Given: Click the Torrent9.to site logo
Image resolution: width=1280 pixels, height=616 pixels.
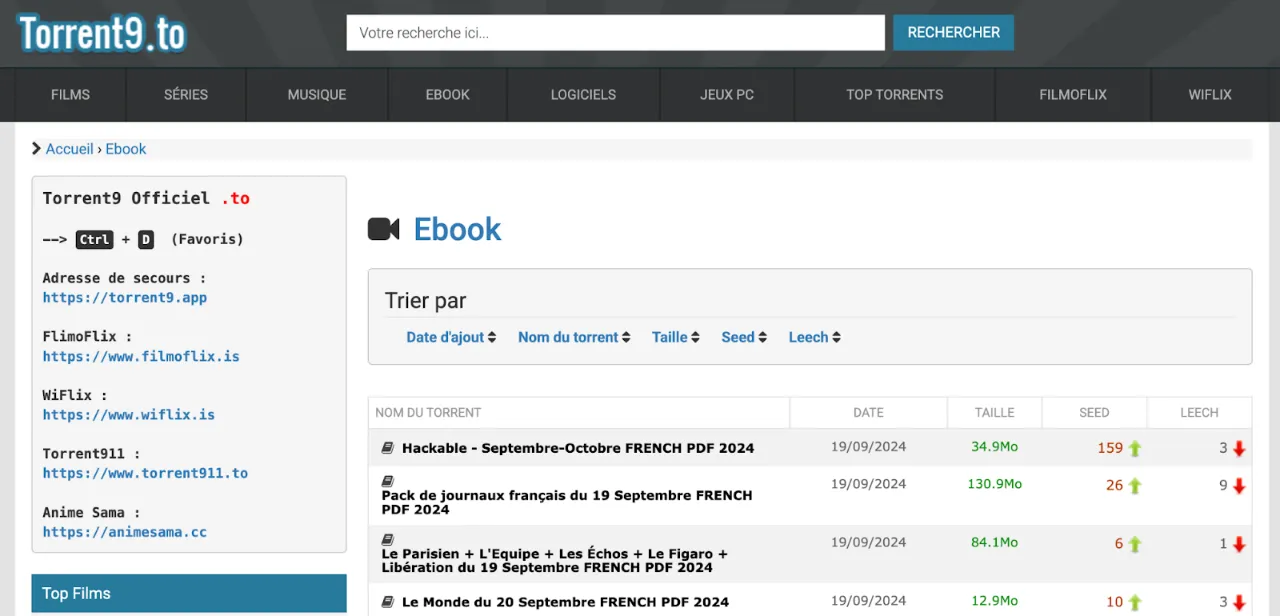Looking at the screenshot, I should click(102, 34).
